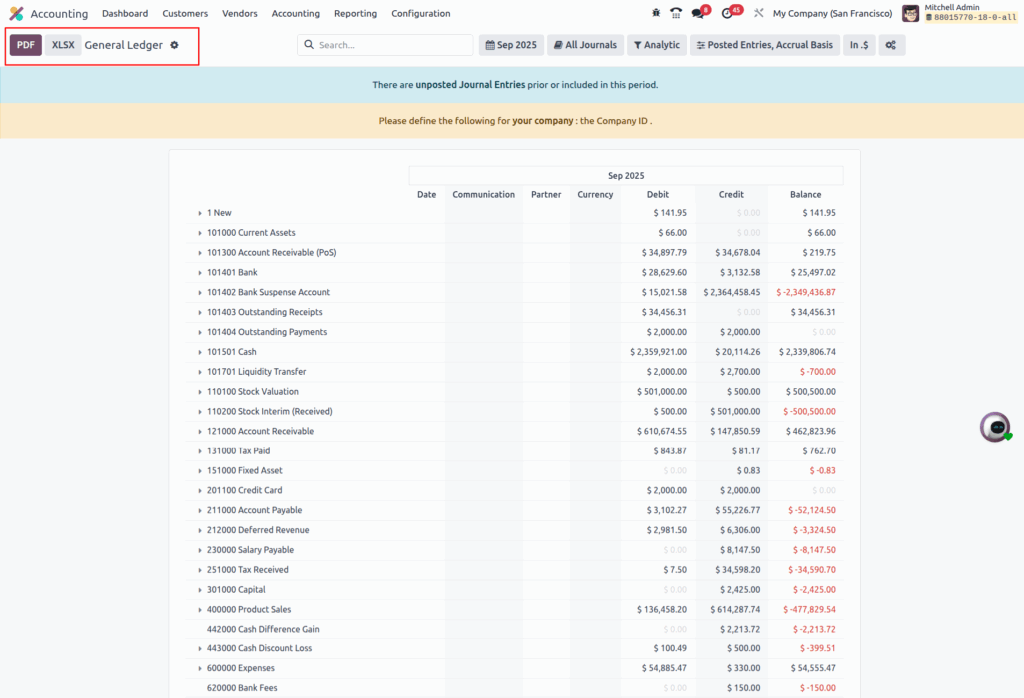Click the wrench tools icon
Viewport: 1024px width, 698px height.
tap(758, 13)
